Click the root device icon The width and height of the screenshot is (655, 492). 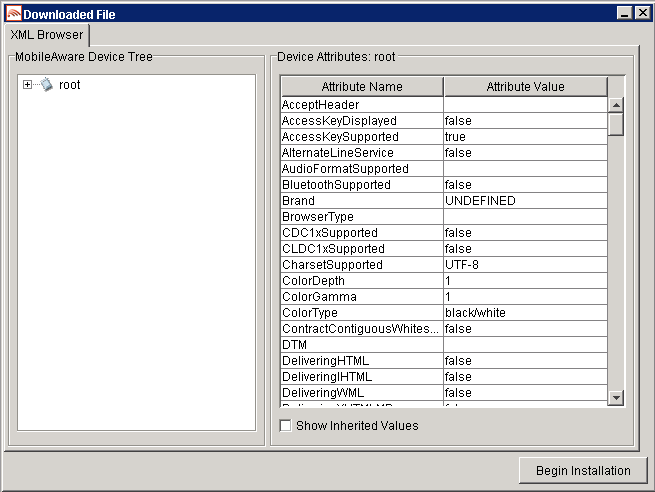click(47, 85)
